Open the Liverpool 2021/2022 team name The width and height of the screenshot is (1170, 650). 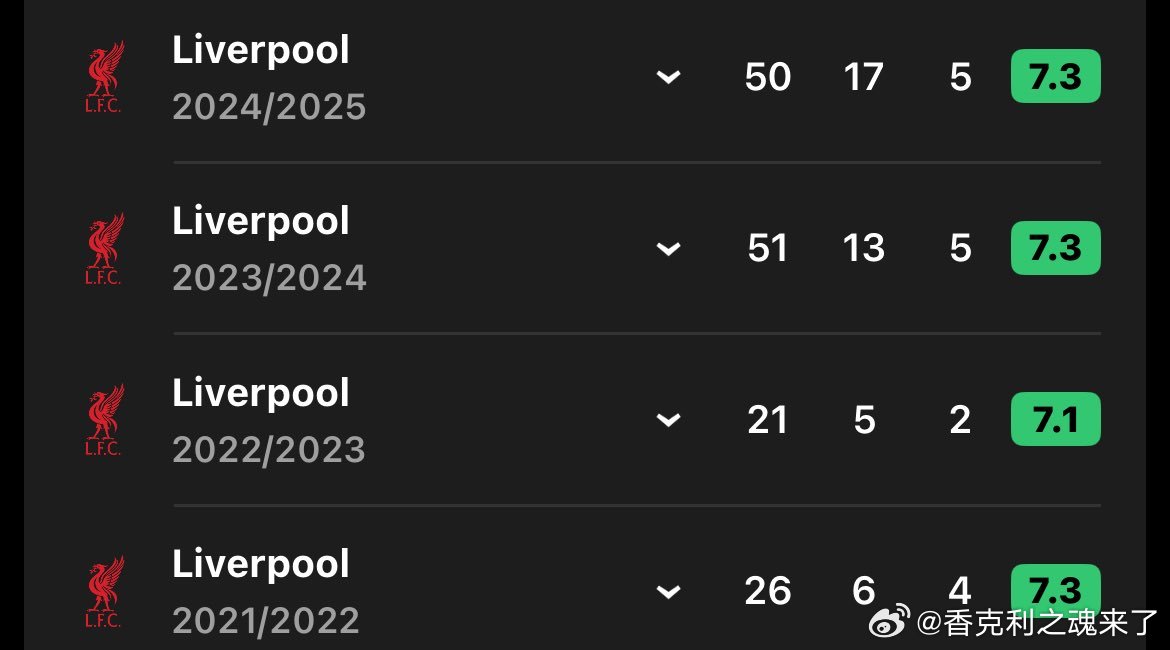click(x=260, y=563)
